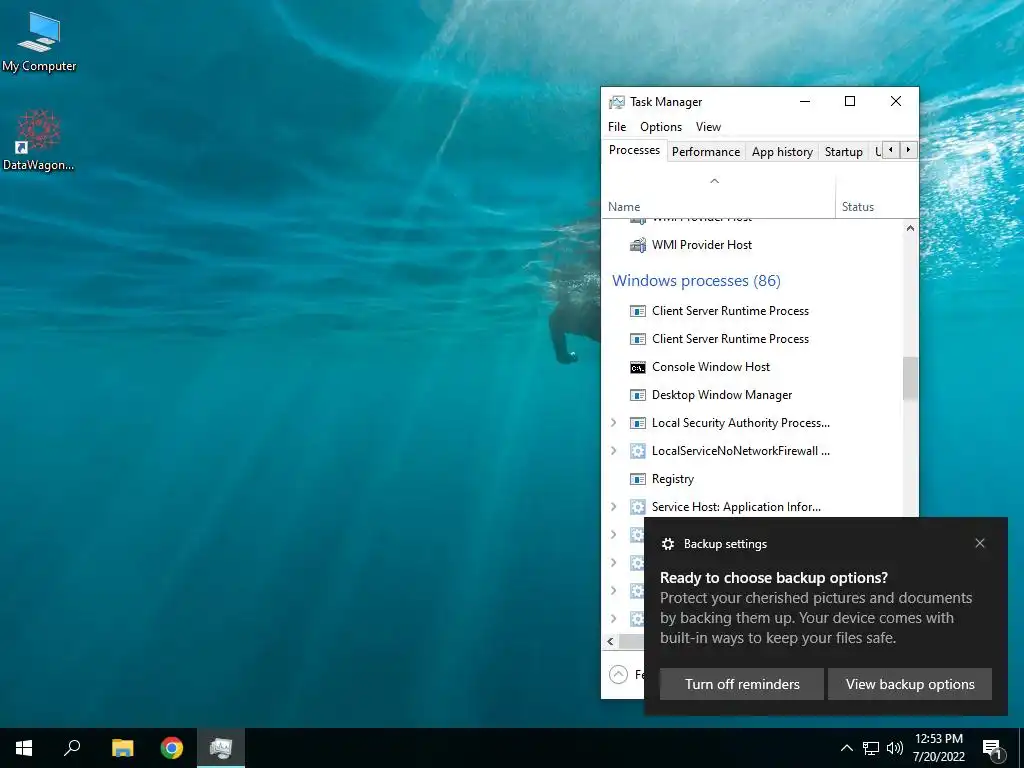1024x768 pixels.
Task: Click the WMI Provider Host process icon
Action: pos(637,245)
